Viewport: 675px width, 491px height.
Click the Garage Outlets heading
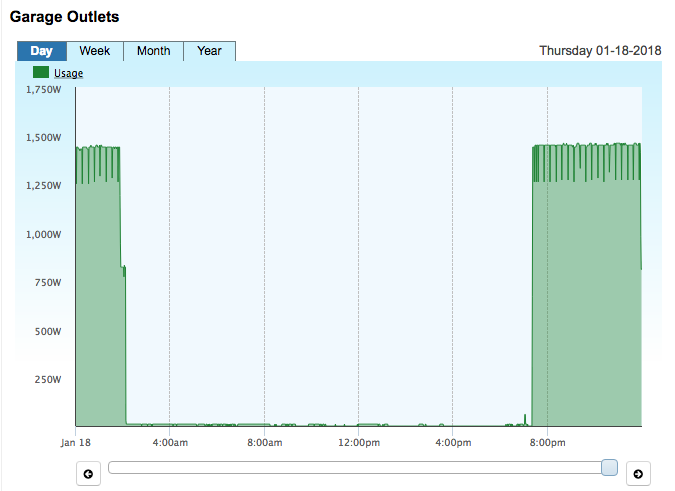65,17
